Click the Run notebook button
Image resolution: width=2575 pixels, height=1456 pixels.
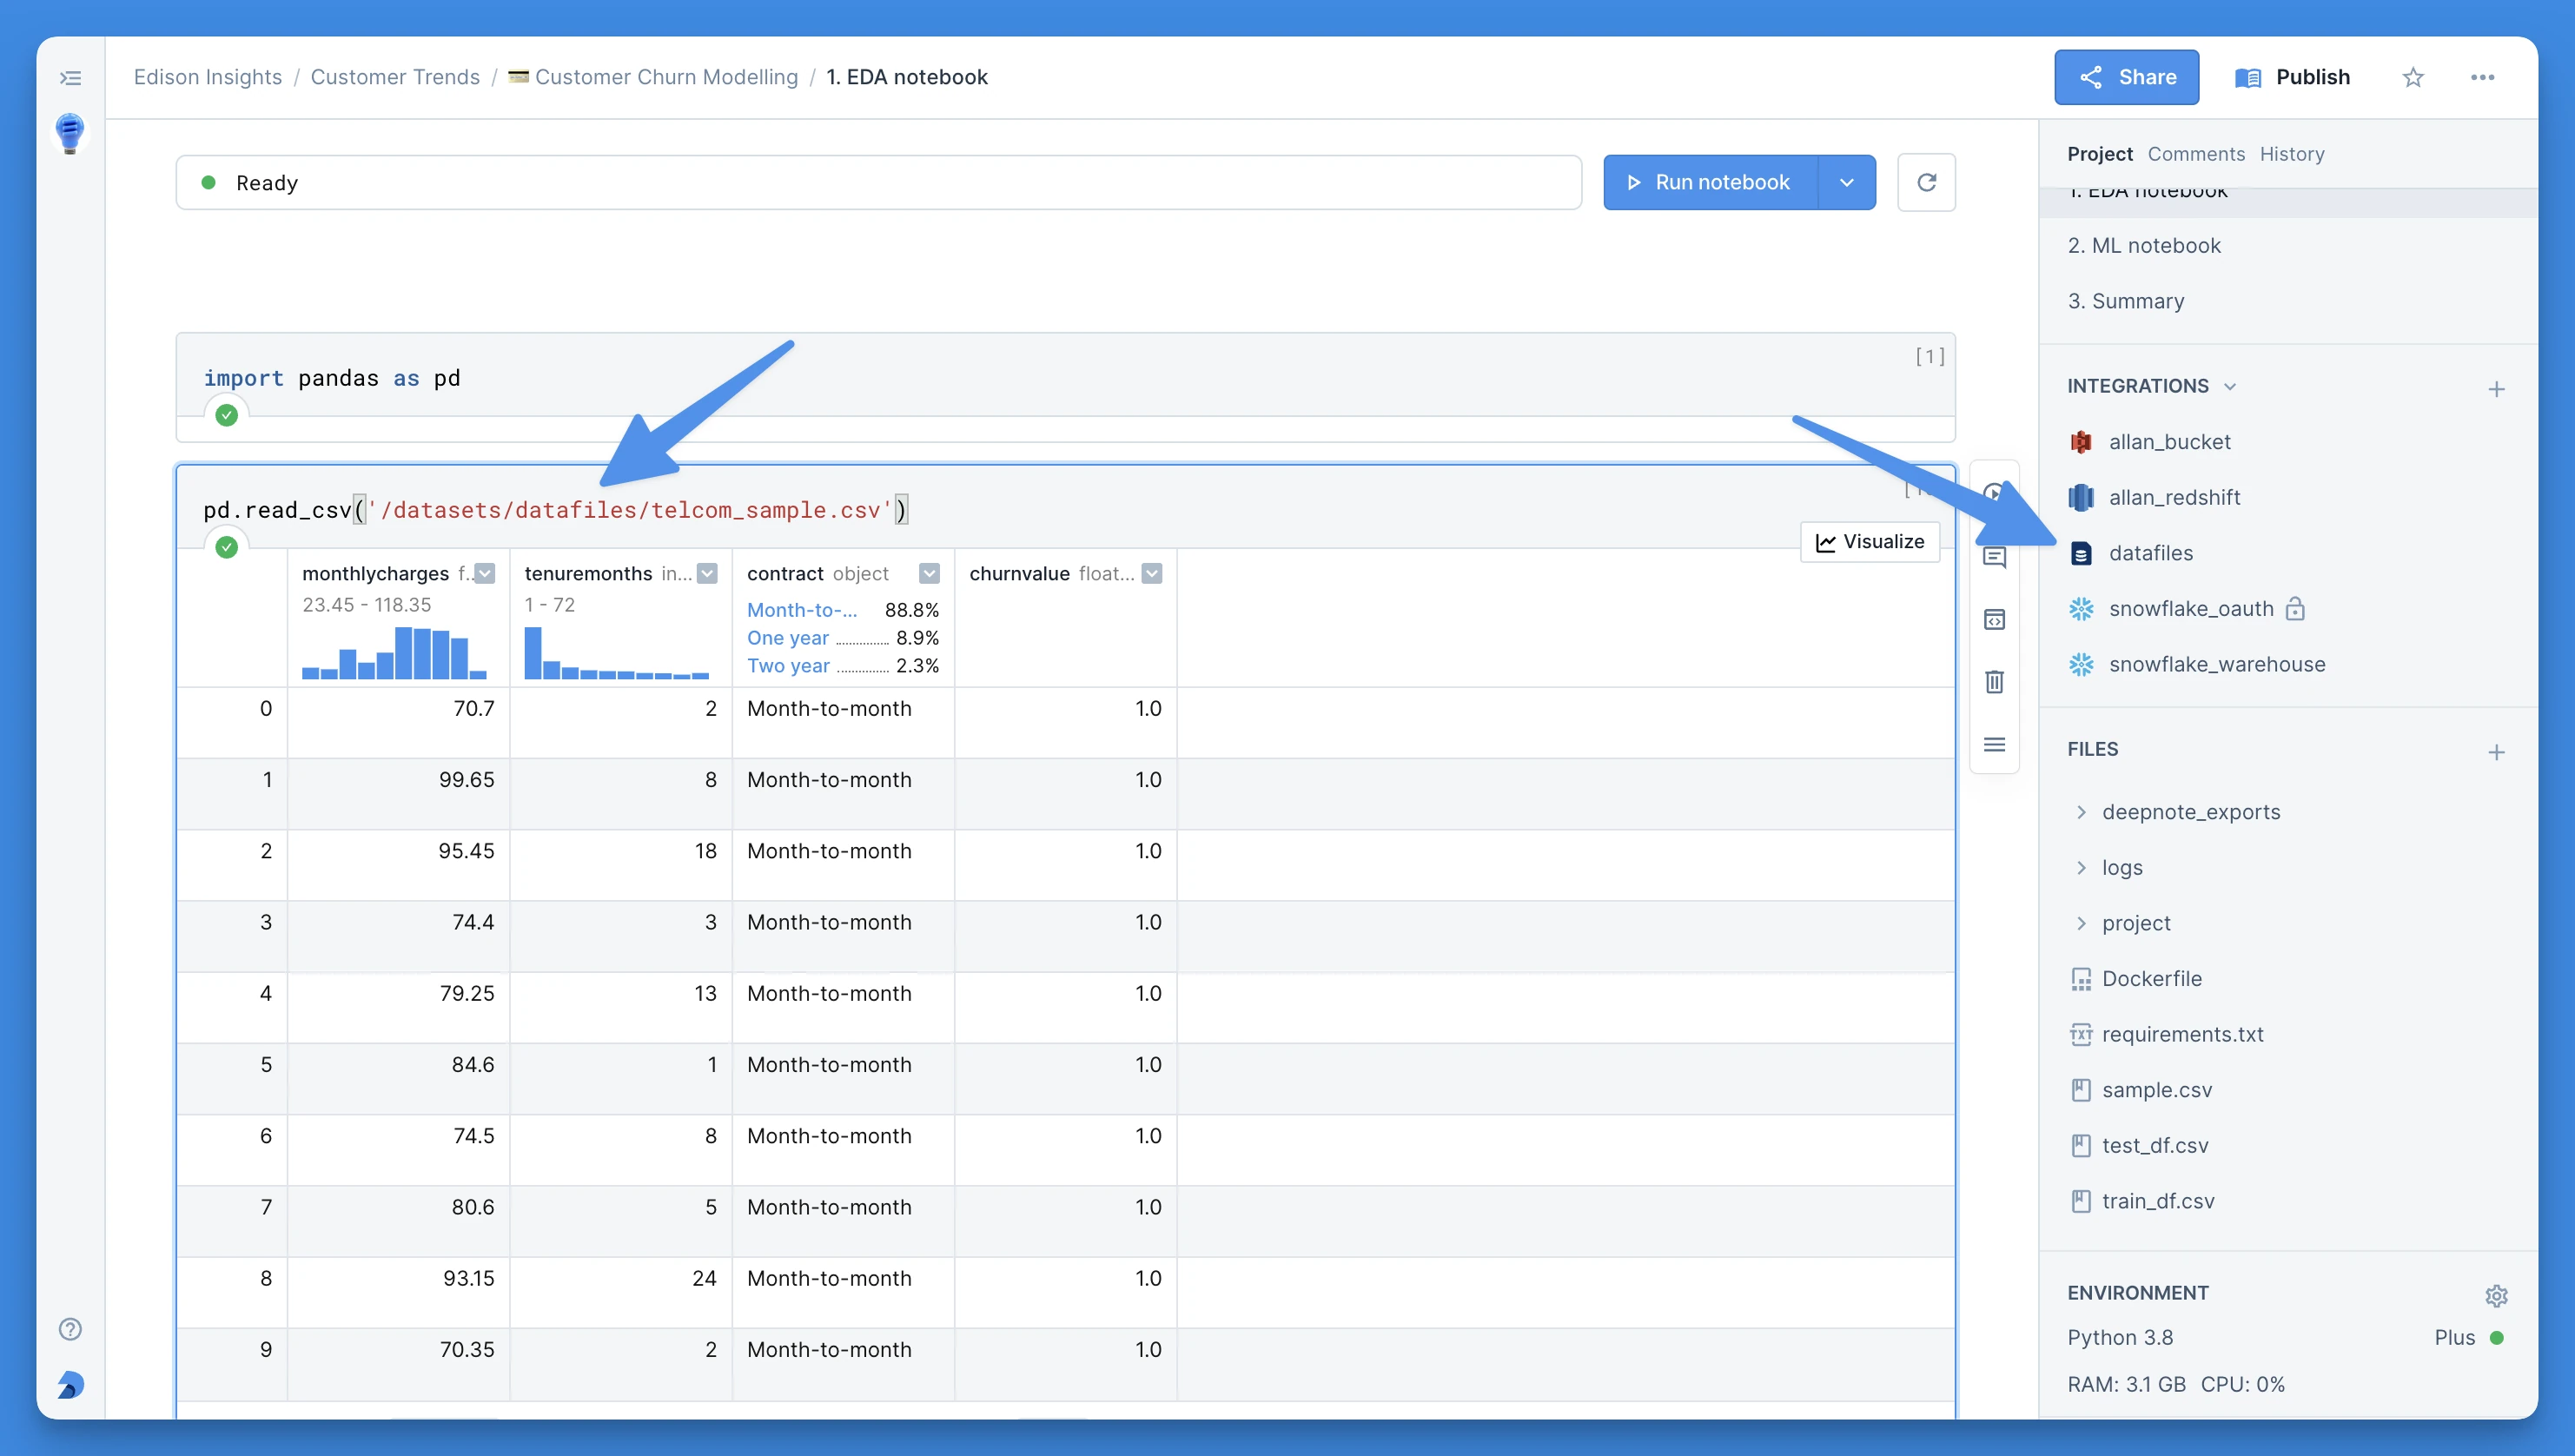point(1710,182)
